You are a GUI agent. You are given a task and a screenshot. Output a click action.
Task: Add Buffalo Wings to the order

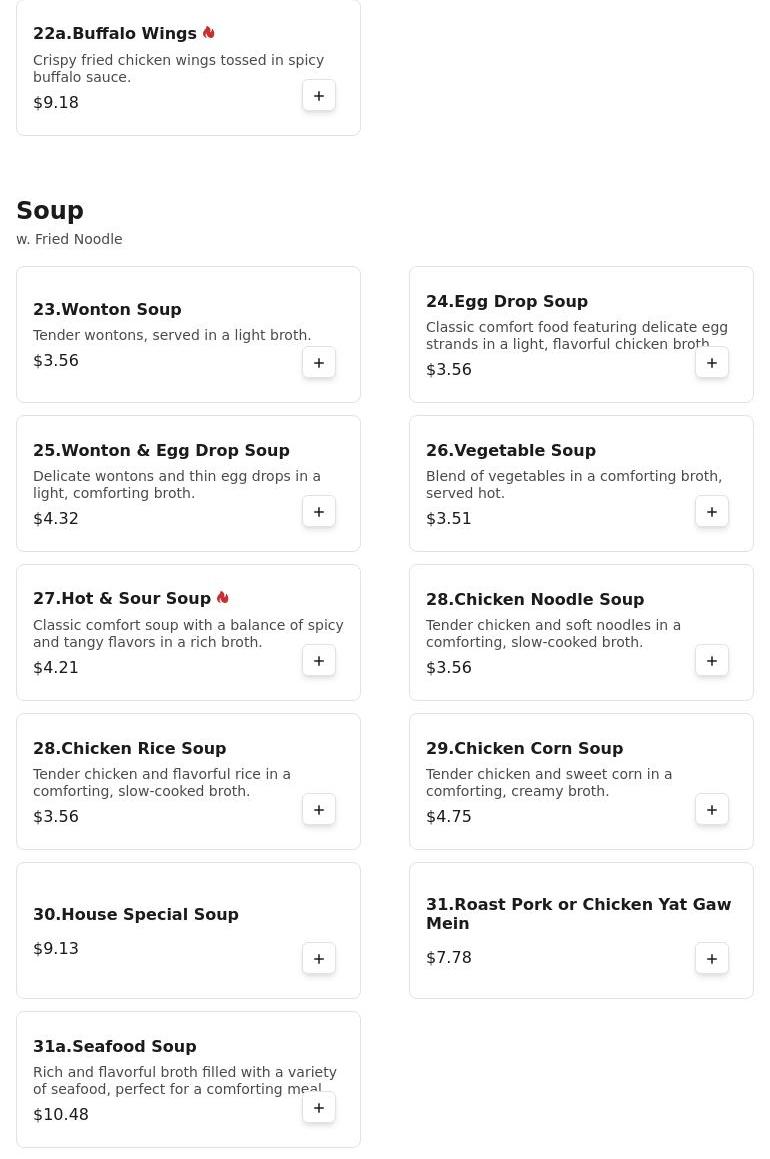pyautogui.click(x=319, y=96)
